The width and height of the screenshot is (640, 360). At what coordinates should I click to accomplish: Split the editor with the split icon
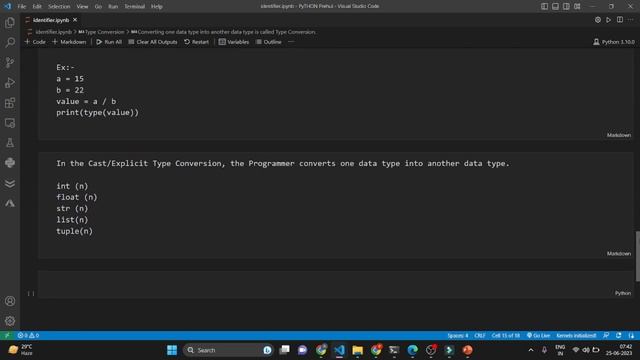tap(620, 20)
